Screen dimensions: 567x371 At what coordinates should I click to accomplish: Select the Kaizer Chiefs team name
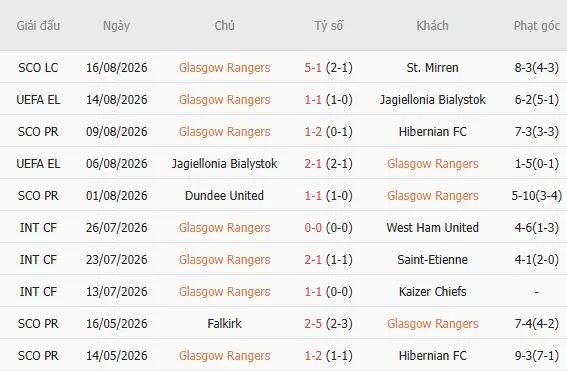tap(432, 291)
